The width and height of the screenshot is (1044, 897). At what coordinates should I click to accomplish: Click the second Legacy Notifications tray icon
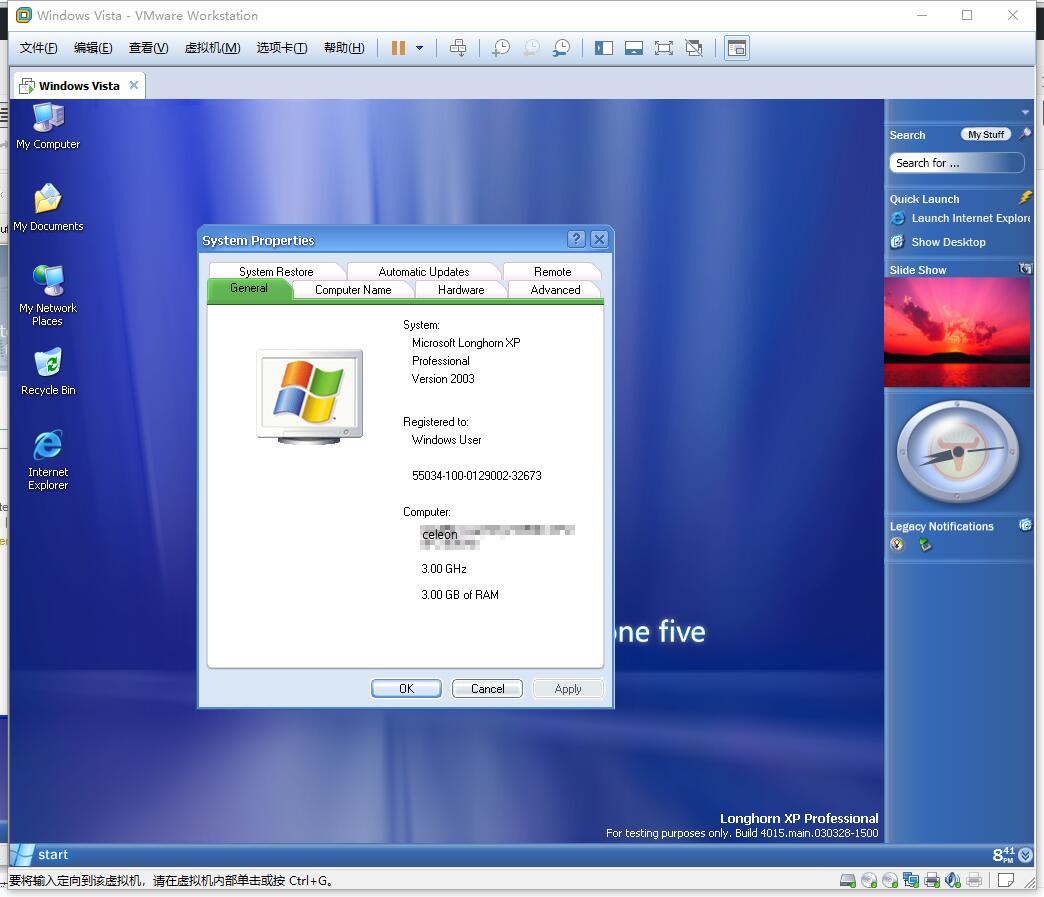click(925, 545)
